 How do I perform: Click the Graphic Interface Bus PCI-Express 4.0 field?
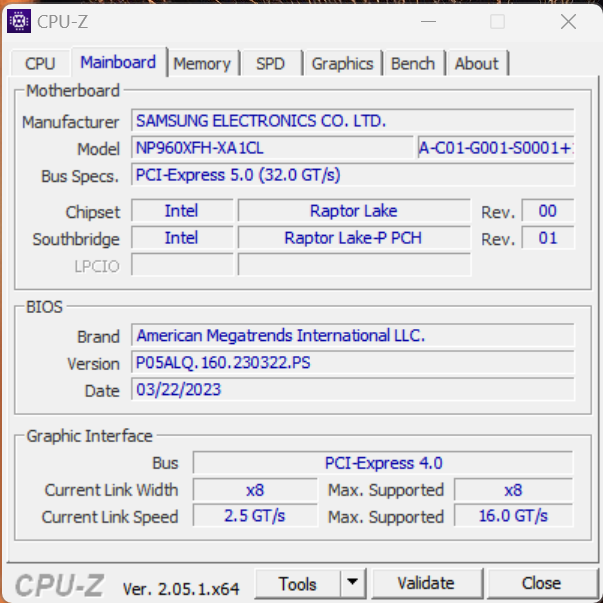pyautogui.click(x=383, y=463)
